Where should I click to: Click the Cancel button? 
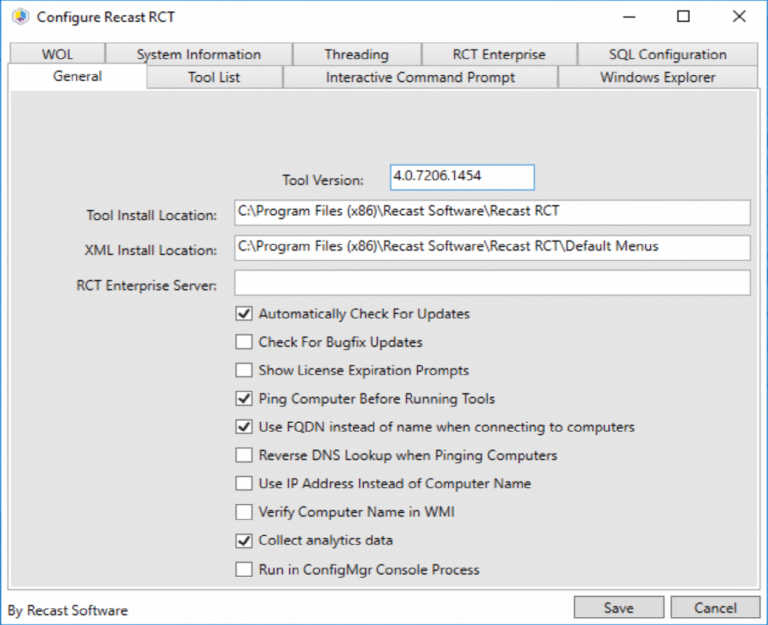coord(715,608)
